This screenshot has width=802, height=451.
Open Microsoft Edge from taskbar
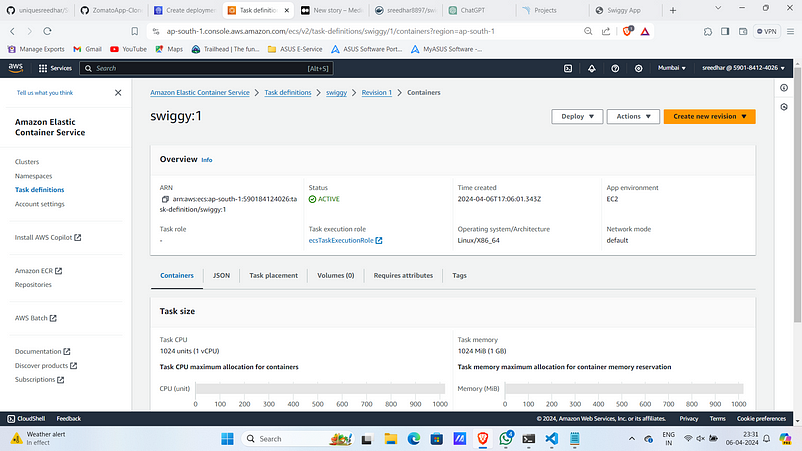413,438
